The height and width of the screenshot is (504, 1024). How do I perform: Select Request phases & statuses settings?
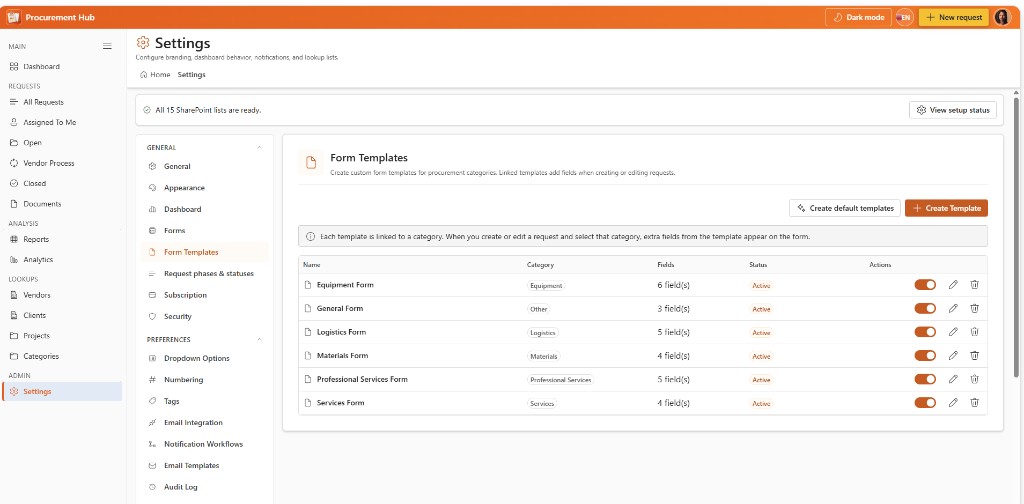204,274
